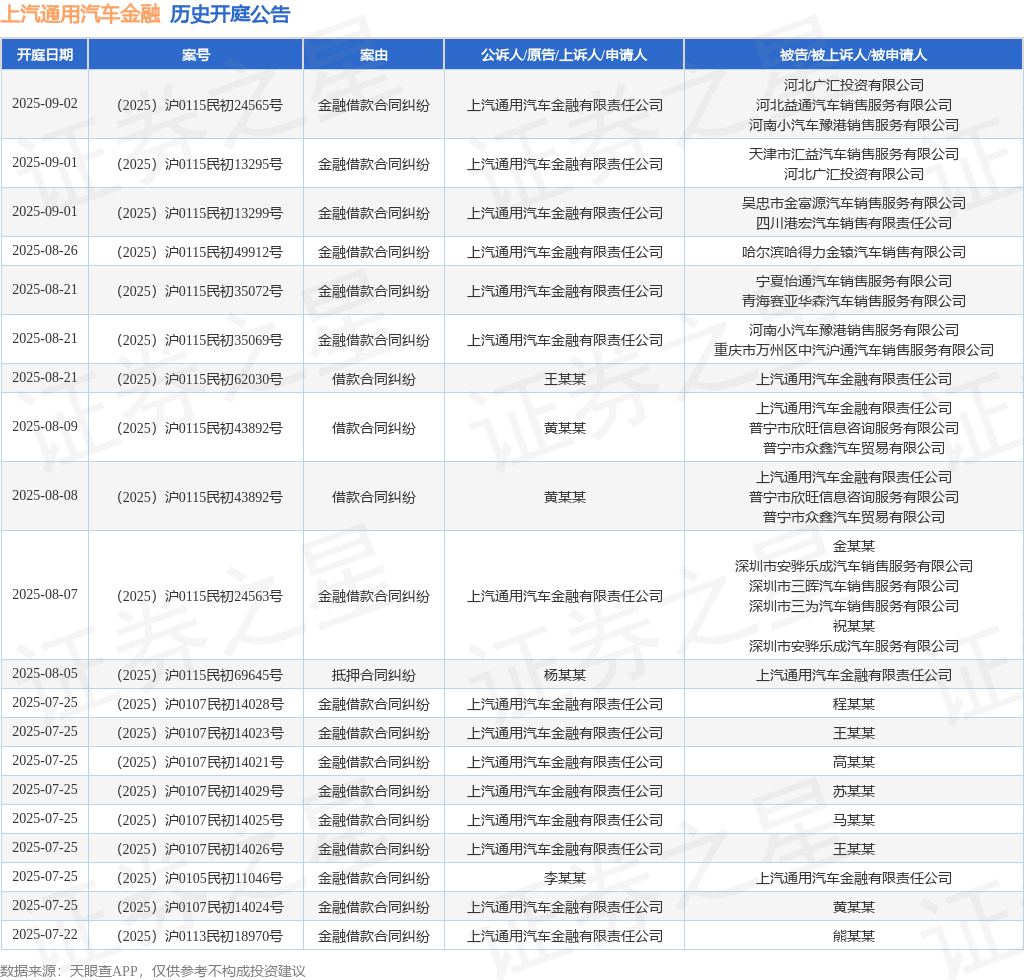Click the date 2025-08-26
Screen dimensions: 1024x980
click(44, 251)
